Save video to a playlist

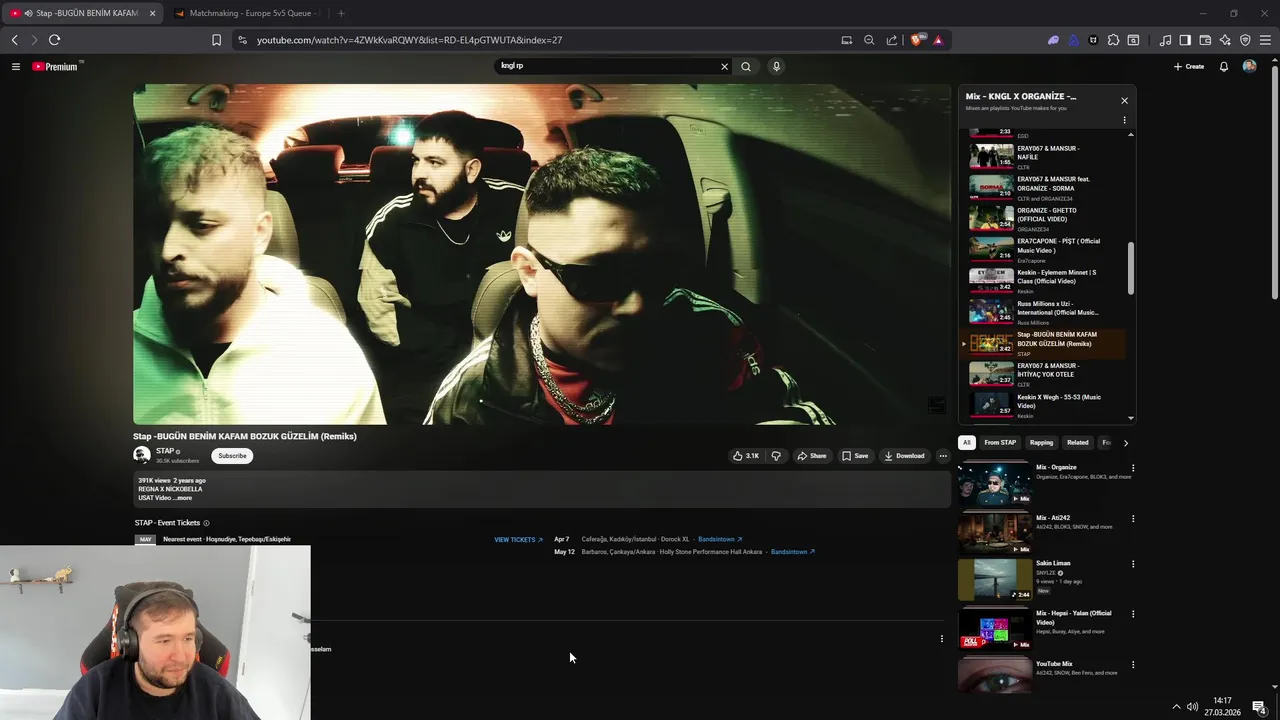855,456
